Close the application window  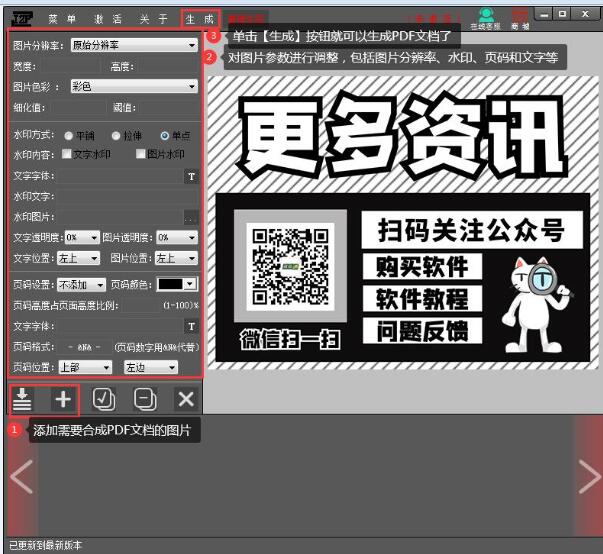tap(585, 15)
